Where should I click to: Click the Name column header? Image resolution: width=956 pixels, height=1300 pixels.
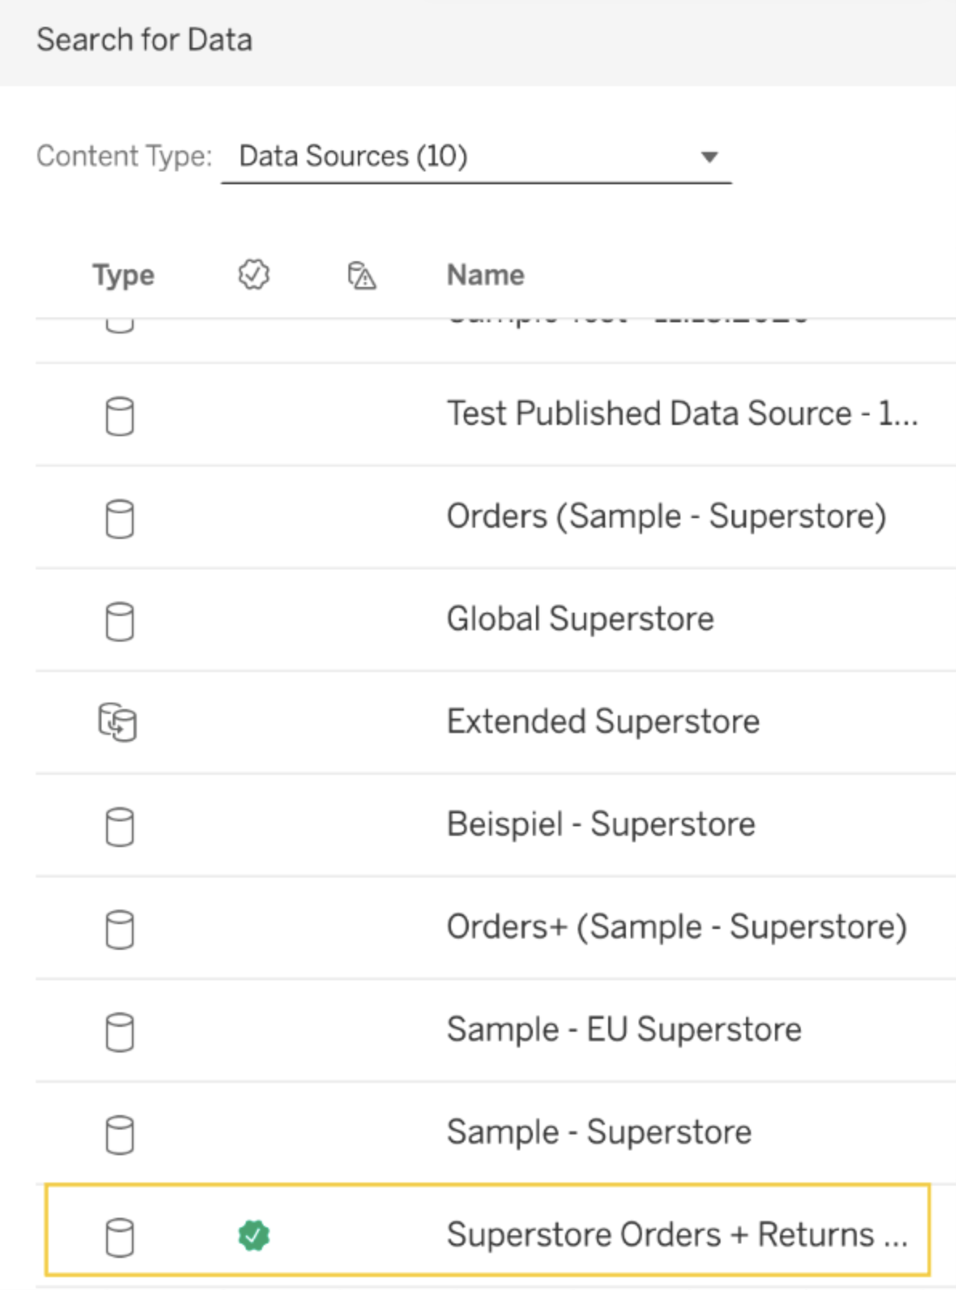tap(485, 274)
